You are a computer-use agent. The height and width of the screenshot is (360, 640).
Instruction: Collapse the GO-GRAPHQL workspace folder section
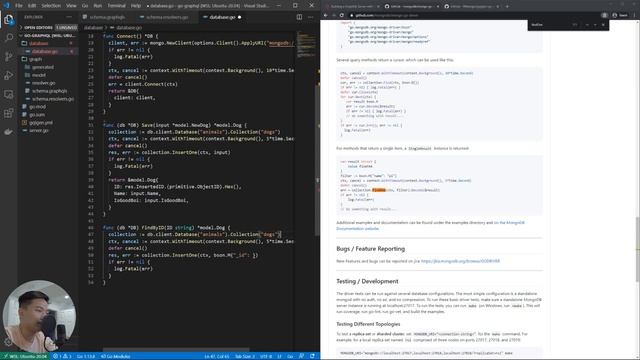tap(48, 36)
